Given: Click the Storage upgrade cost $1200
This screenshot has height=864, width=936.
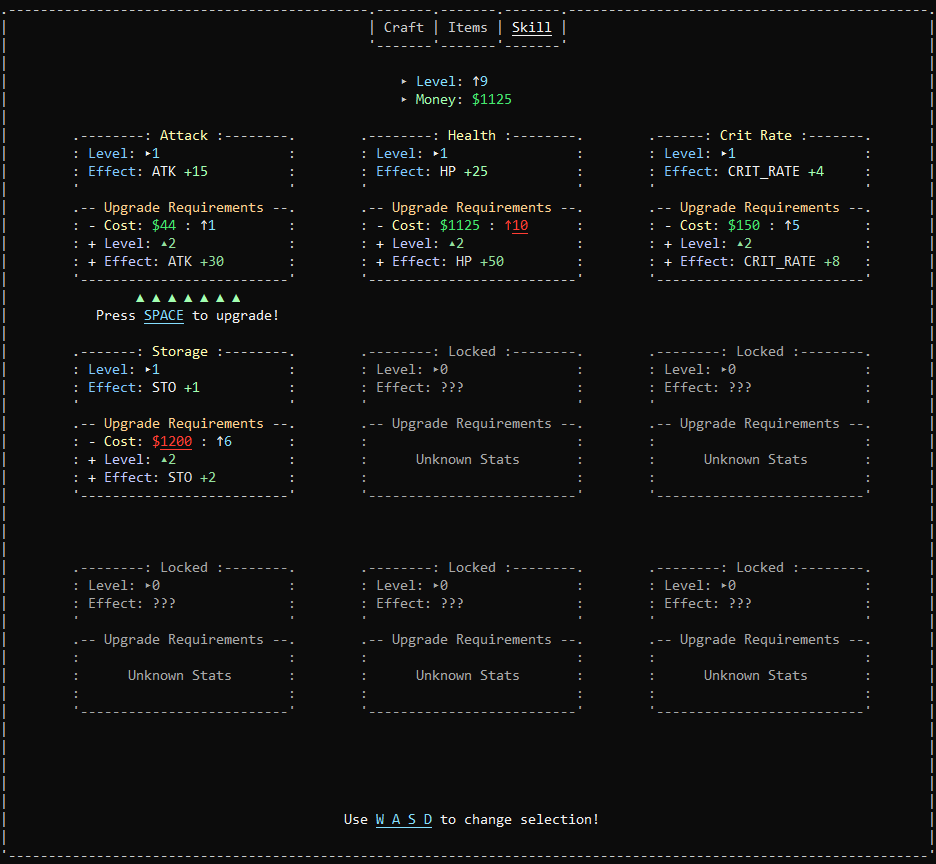Looking at the screenshot, I should tap(172, 442).
